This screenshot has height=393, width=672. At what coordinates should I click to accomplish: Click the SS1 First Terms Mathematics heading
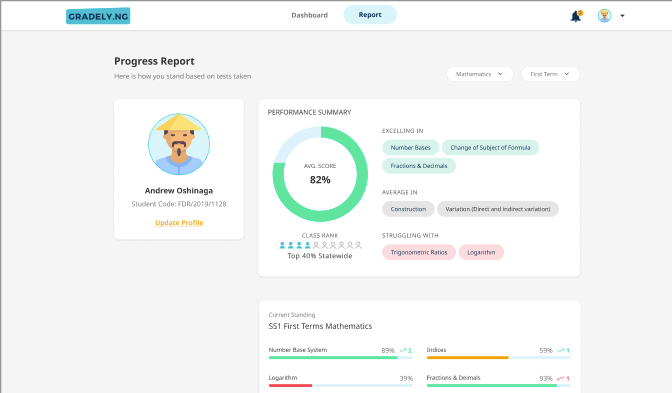click(x=320, y=326)
